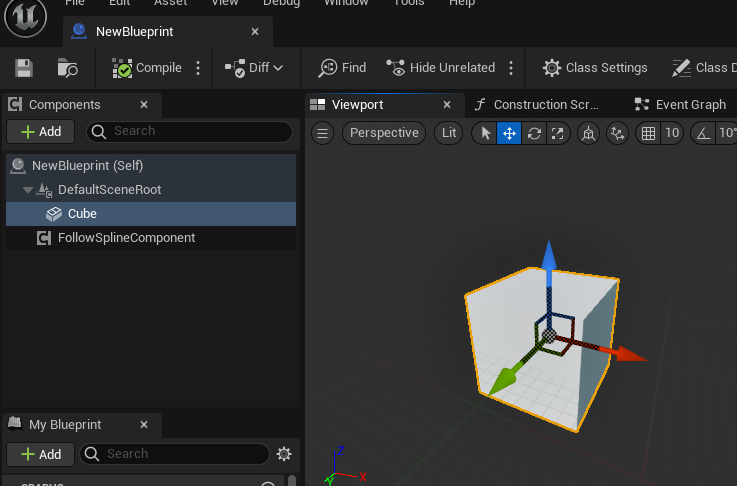Open rotation snap 10° dropdown
Image resolution: width=737 pixels, height=486 pixels.
[x=727, y=133]
